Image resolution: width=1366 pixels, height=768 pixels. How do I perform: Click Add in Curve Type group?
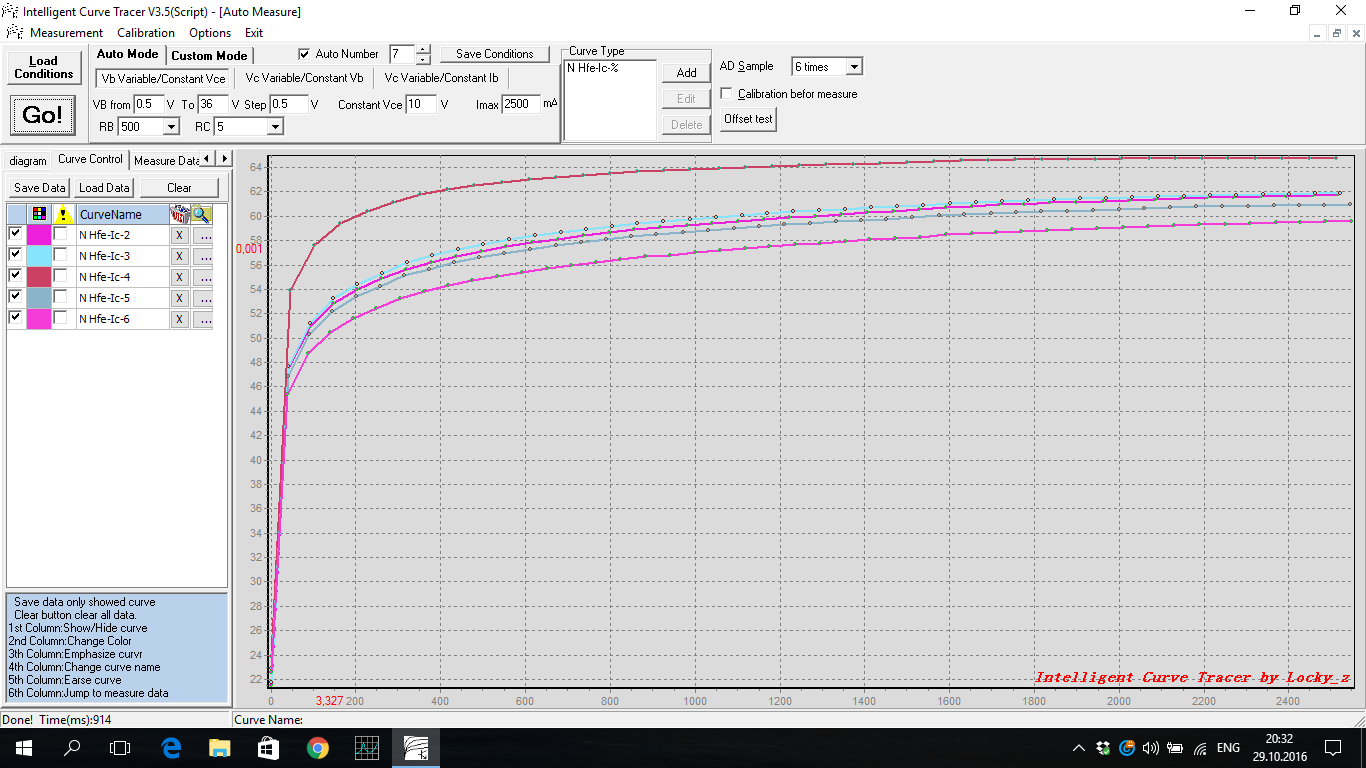click(x=686, y=73)
